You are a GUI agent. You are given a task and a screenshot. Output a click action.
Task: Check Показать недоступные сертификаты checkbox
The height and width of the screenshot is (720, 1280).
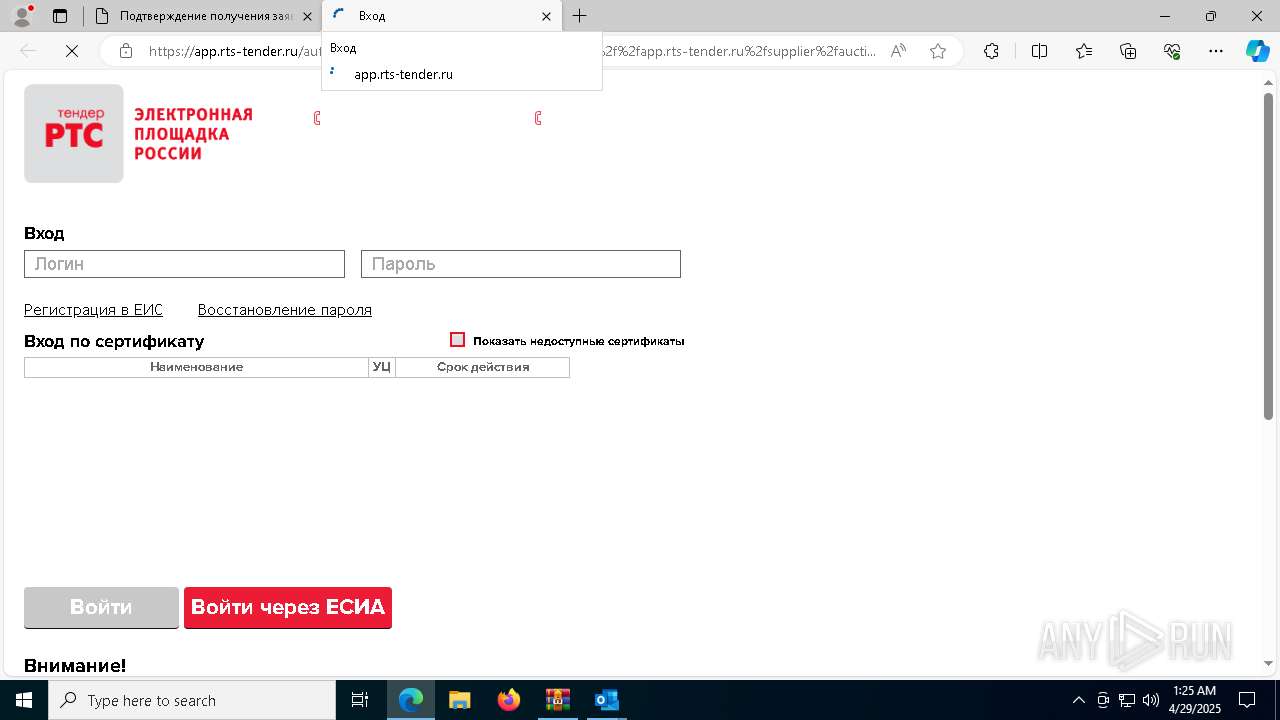coord(458,340)
